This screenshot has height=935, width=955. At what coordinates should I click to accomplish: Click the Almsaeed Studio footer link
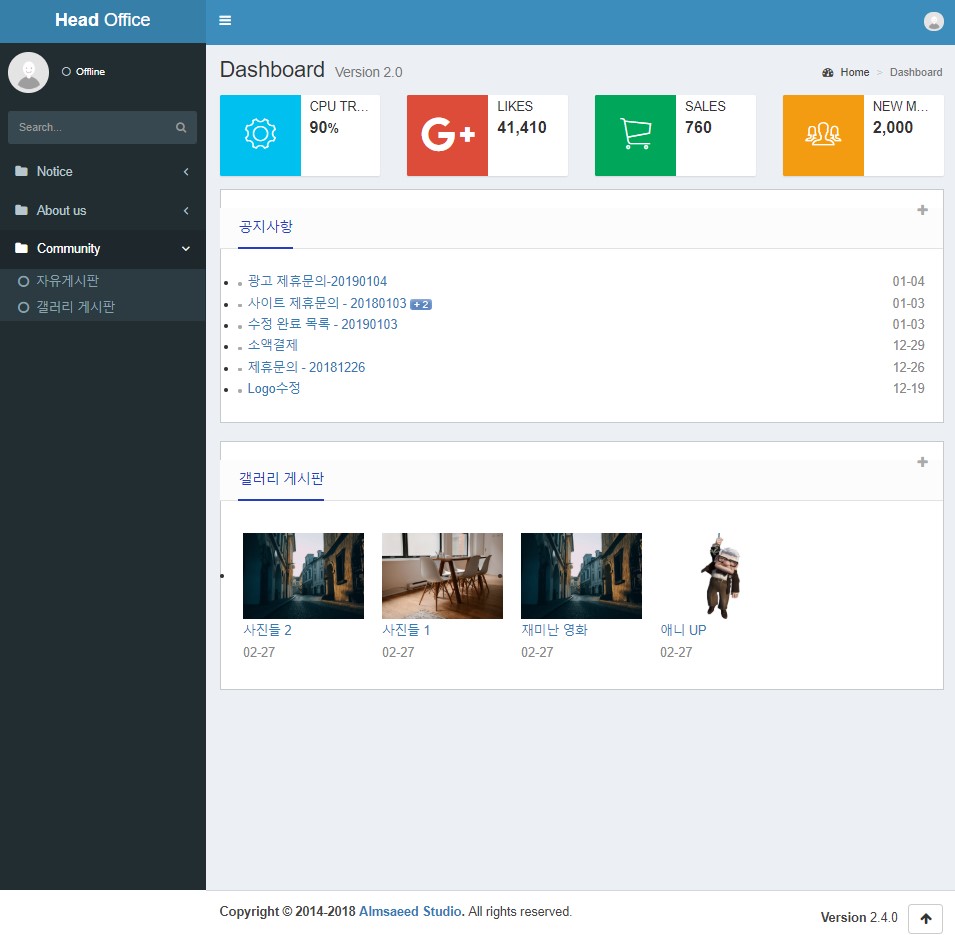[x=410, y=912]
